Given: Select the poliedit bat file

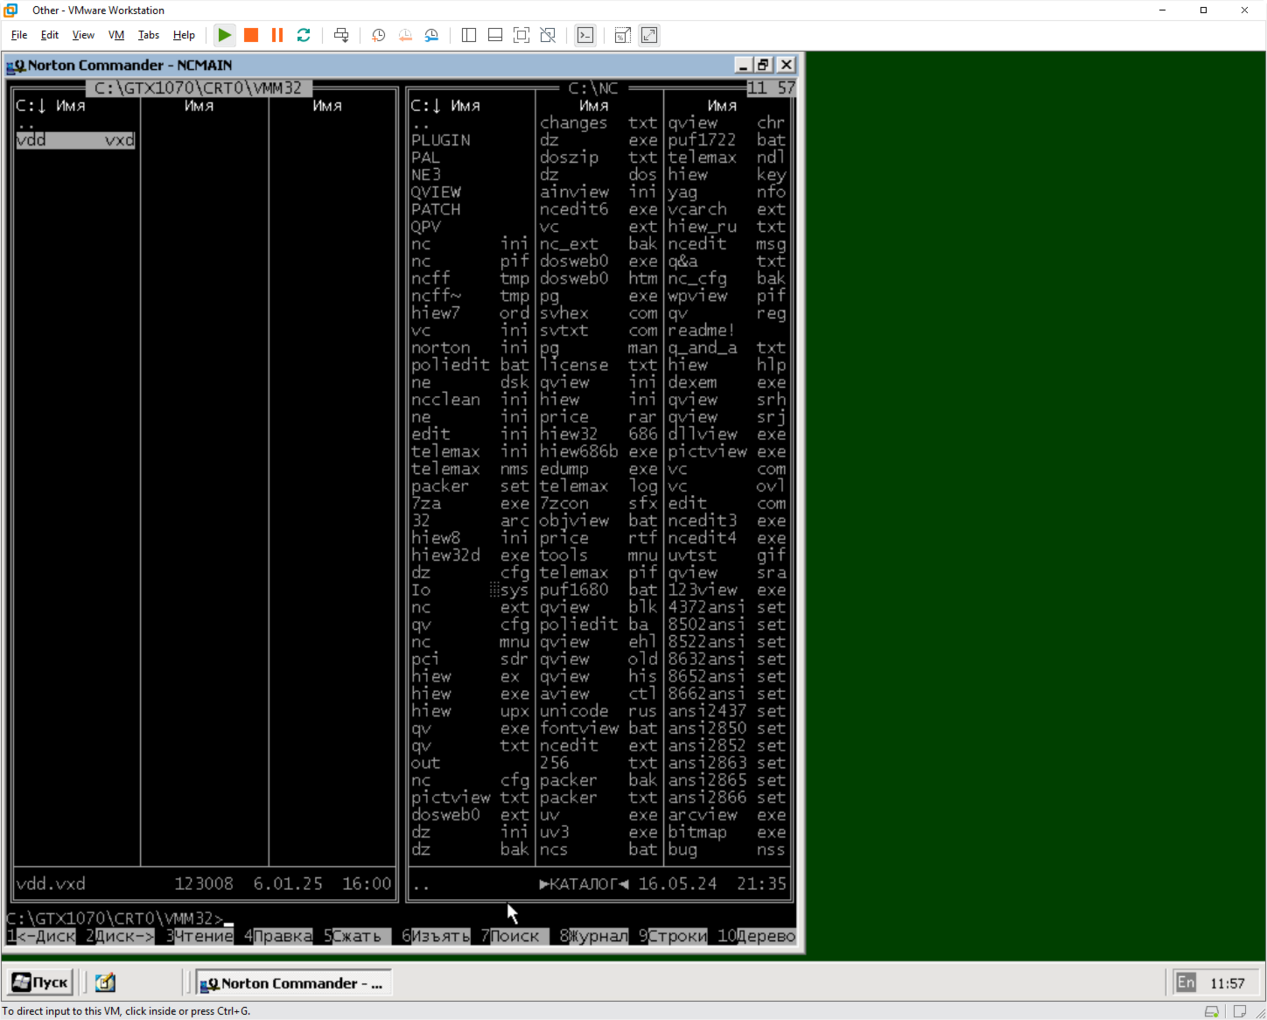Looking at the screenshot, I should click(x=471, y=365).
